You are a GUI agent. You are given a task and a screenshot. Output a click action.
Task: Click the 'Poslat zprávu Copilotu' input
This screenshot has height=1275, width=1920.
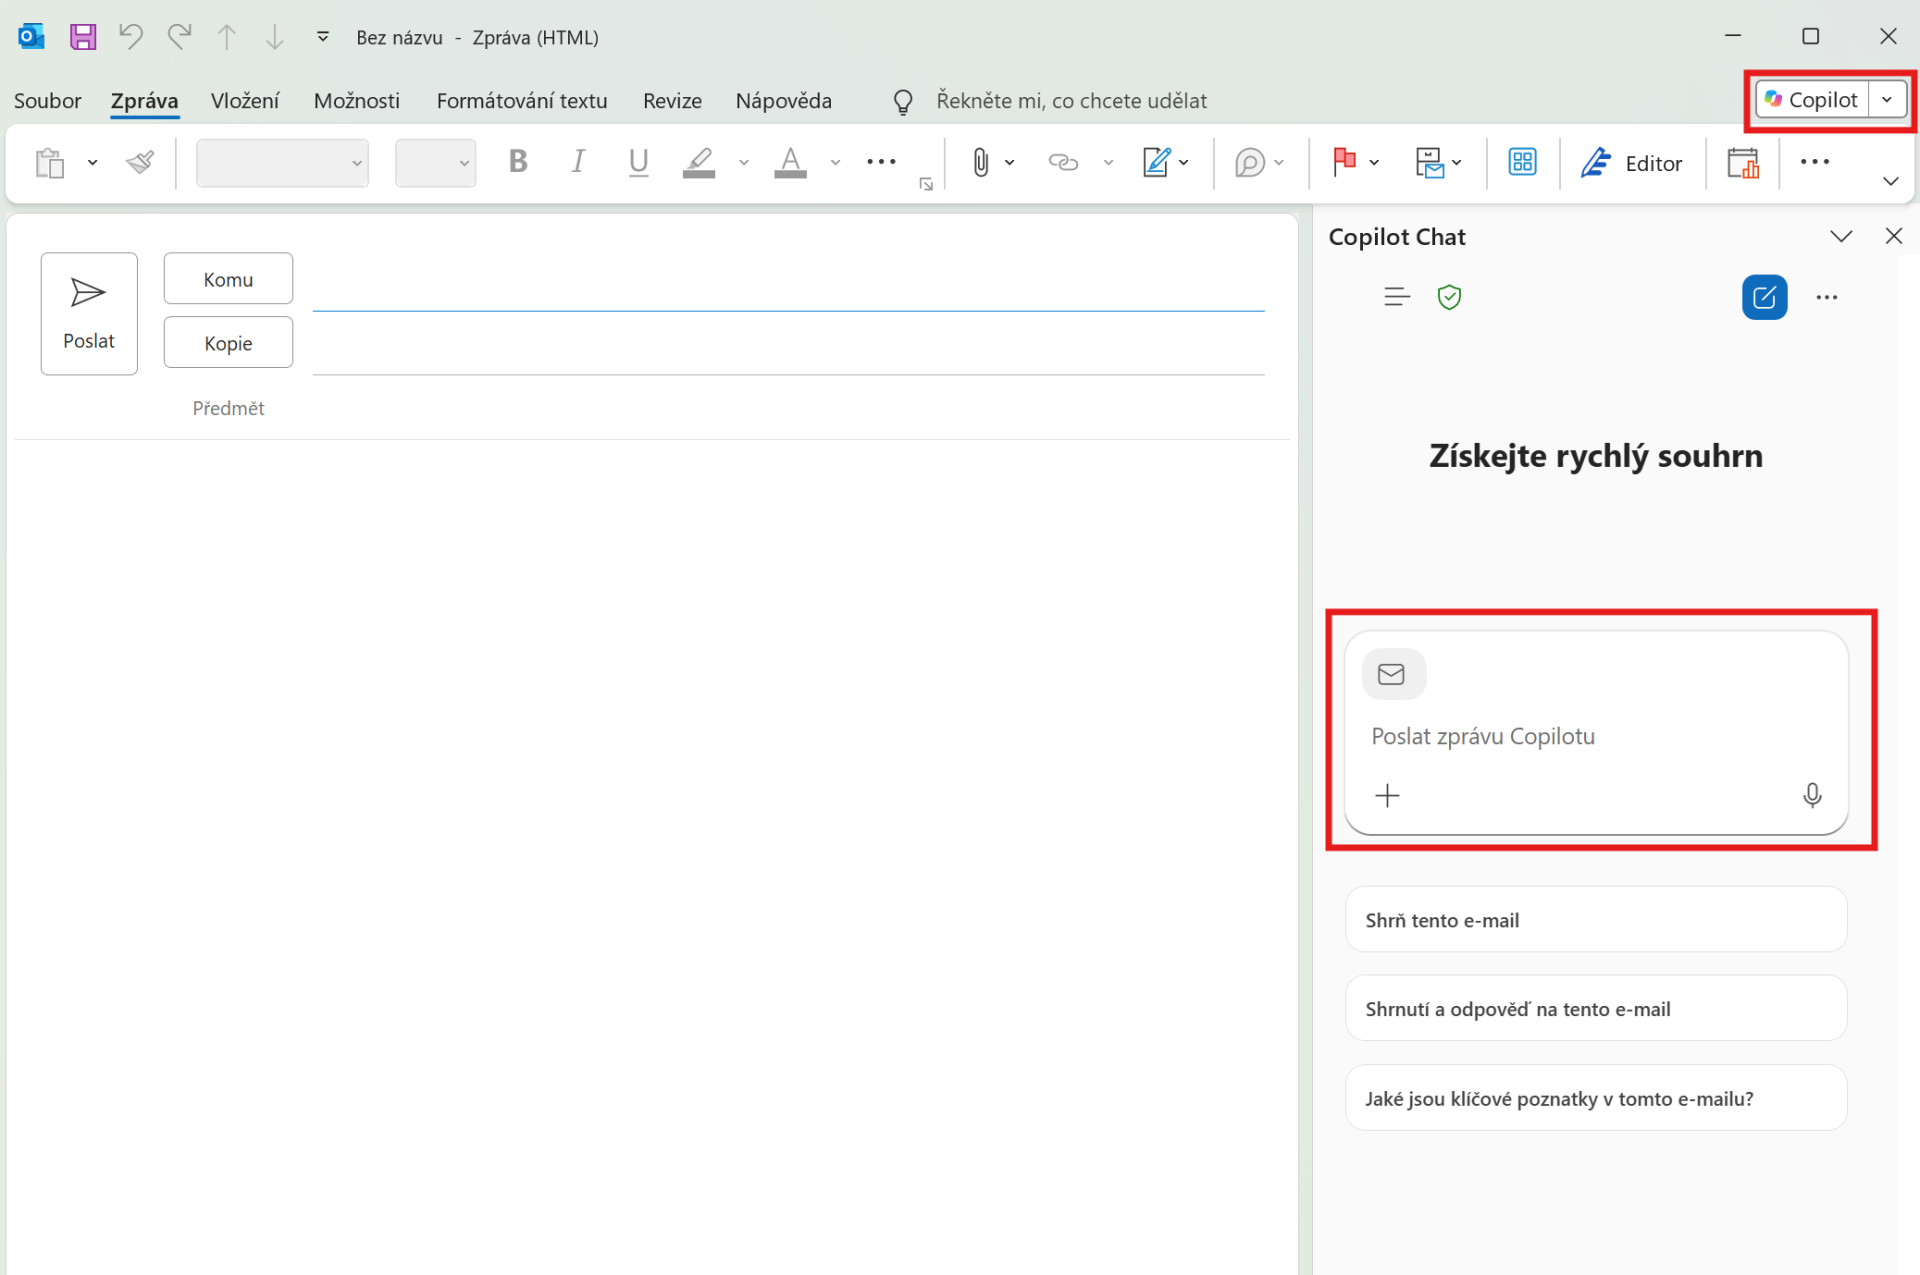1595,735
